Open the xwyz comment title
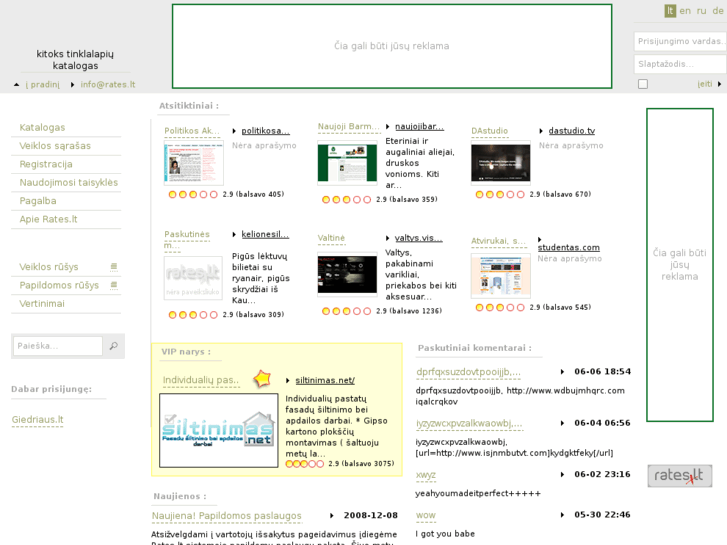This screenshot has height=545, width=727. coord(426,475)
